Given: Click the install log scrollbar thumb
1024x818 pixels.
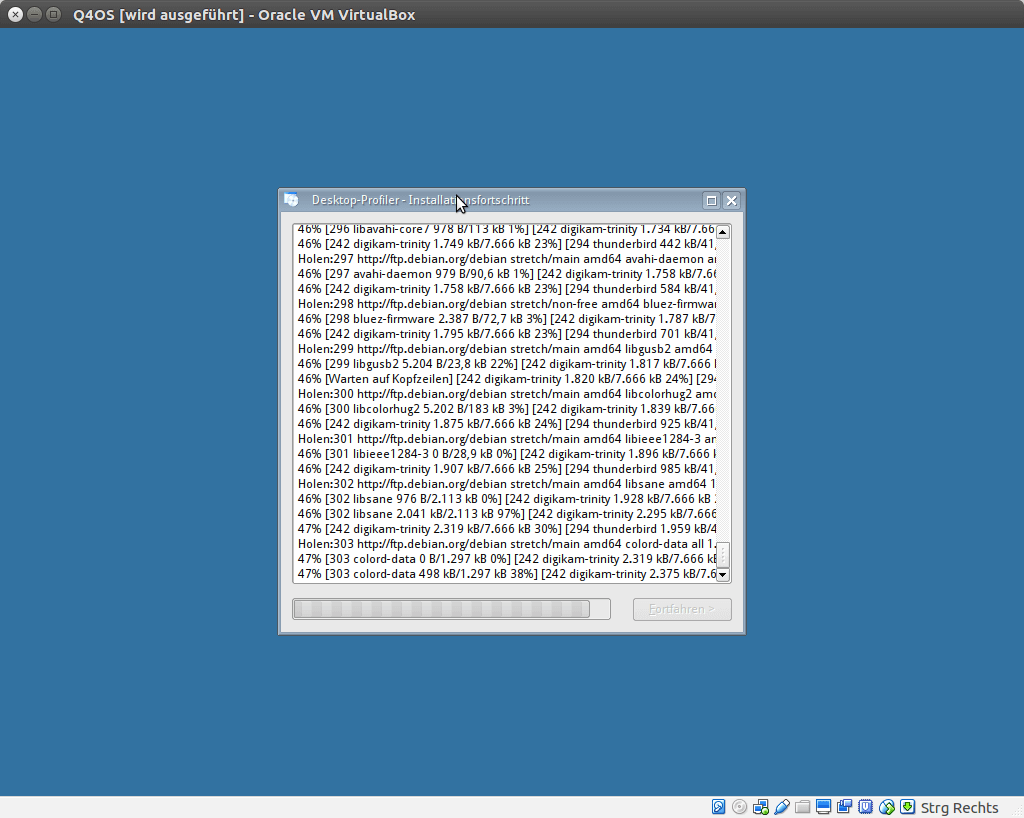Looking at the screenshot, I should coord(723,554).
